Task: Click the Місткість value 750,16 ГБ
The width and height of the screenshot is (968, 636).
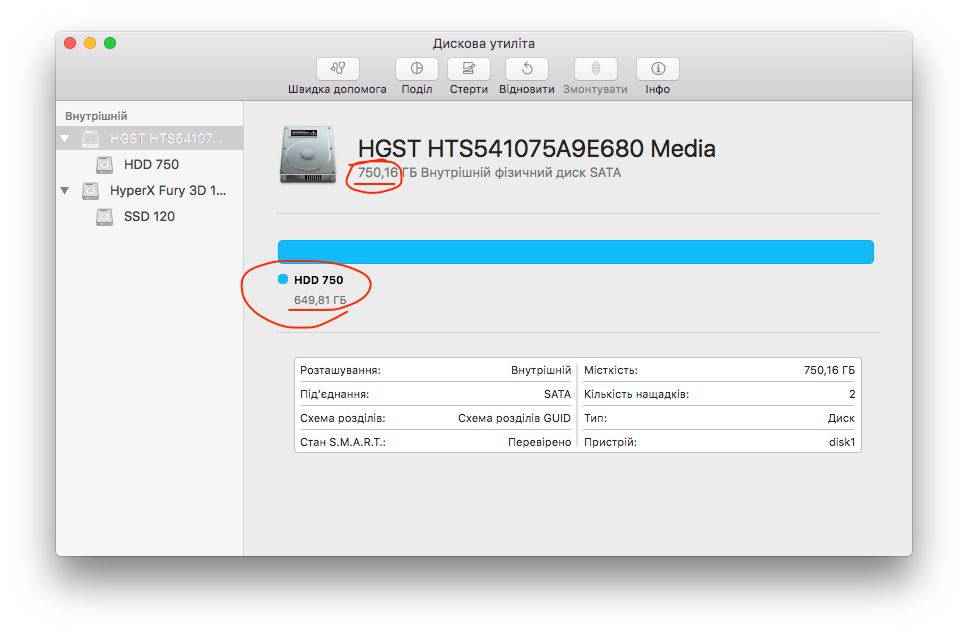Action: click(x=829, y=370)
